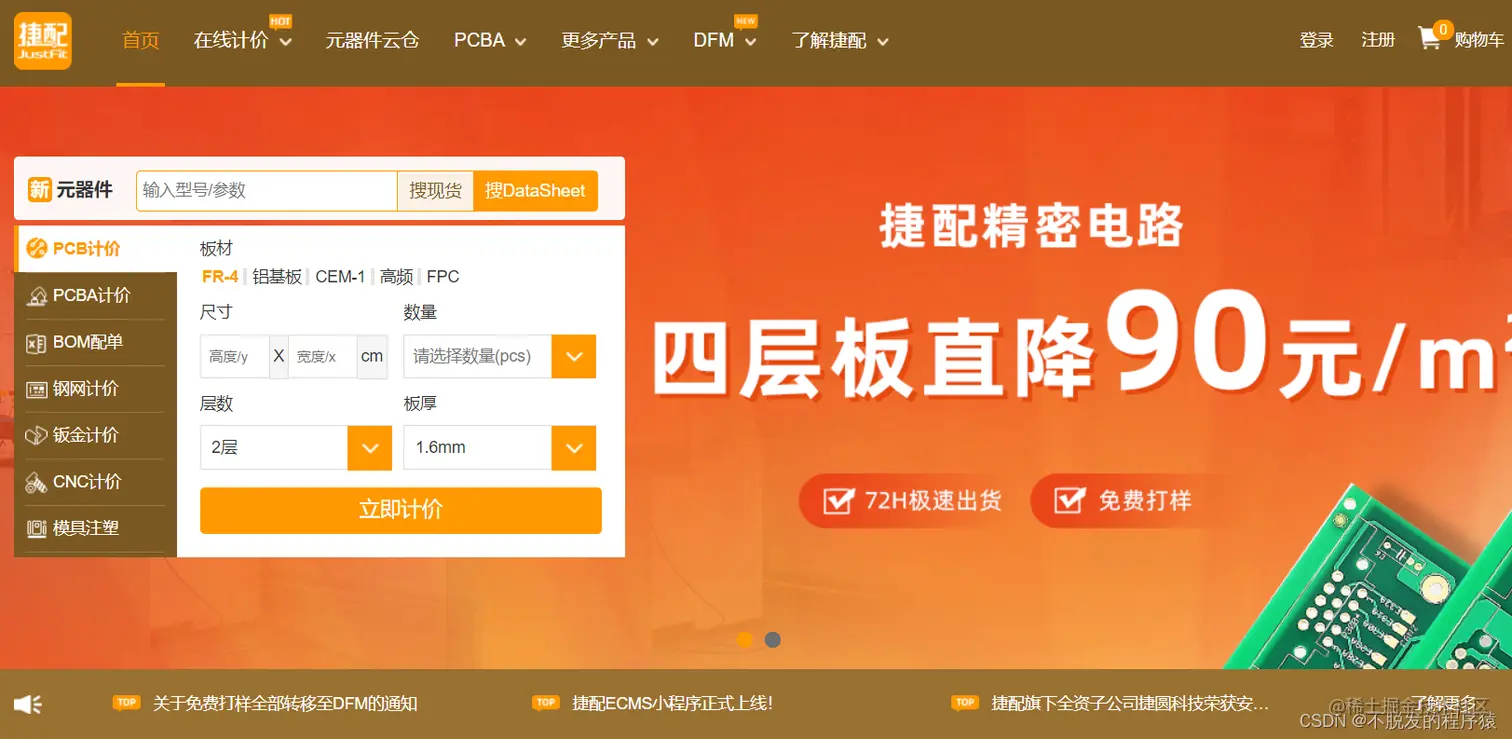
Task: Select CEM-1 board material
Action: tap(340, 277)
